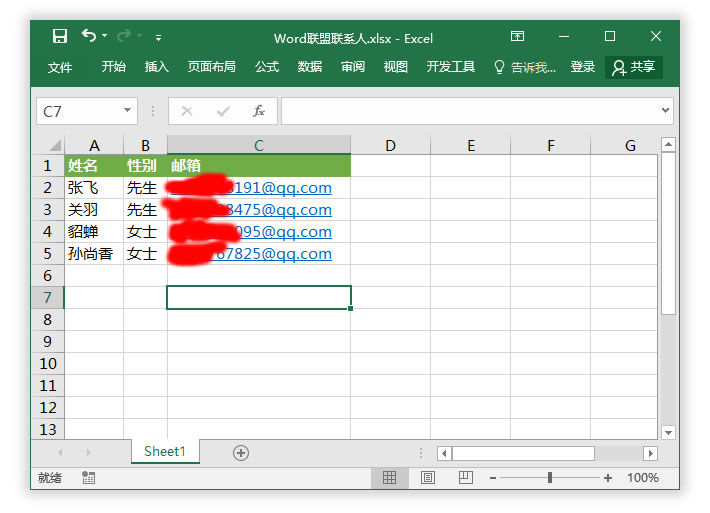The width and height of the screenshot is (710, 513).
Task: Click the horizontal scrollbar right arrow
Action: (x=651, y=453)
